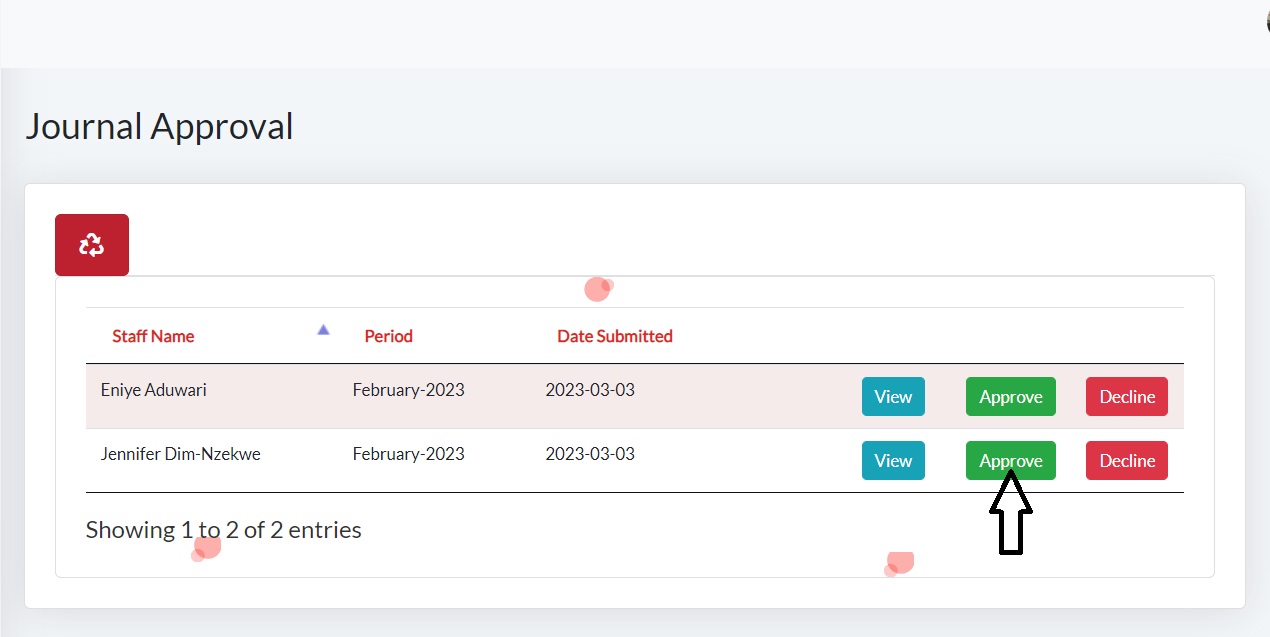Click the red recycle refresh icon button
1270x637 pixels.
91,245
